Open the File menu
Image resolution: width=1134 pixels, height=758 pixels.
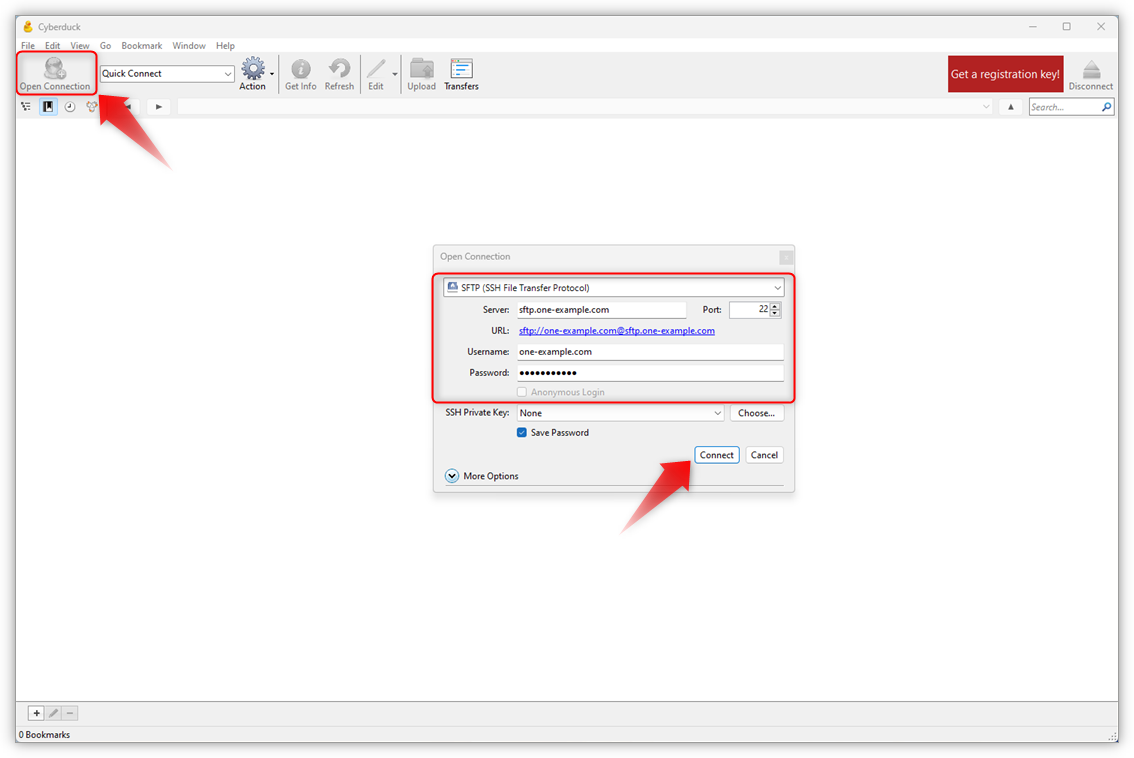pyautogui.click(x=27, y=46)
